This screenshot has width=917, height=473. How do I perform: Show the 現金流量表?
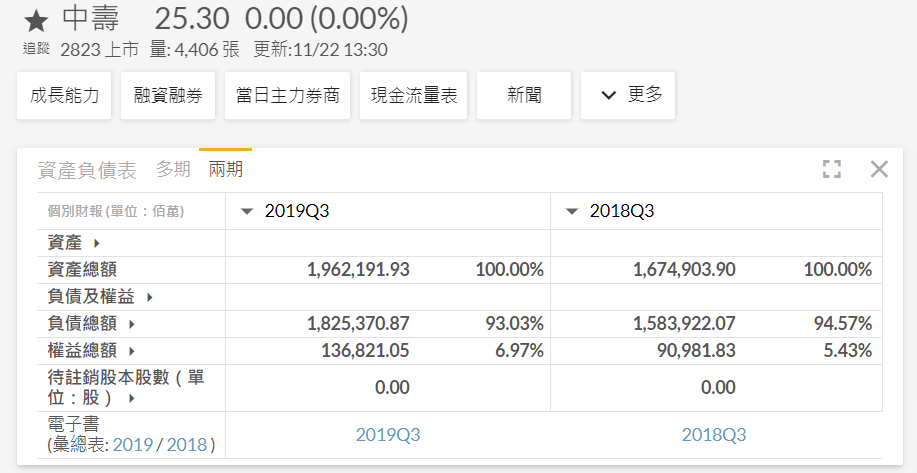tap(414, 95)
